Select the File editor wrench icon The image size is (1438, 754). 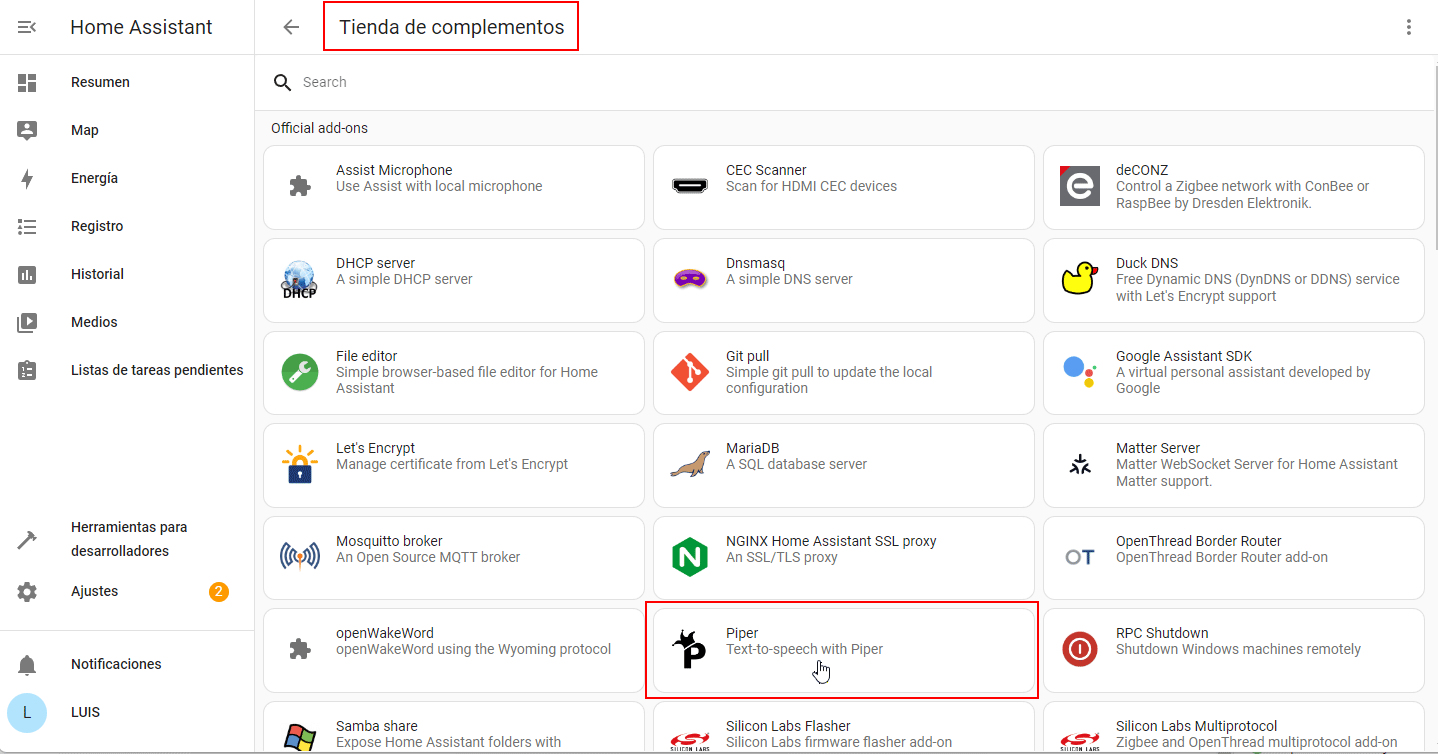[299, 372]
